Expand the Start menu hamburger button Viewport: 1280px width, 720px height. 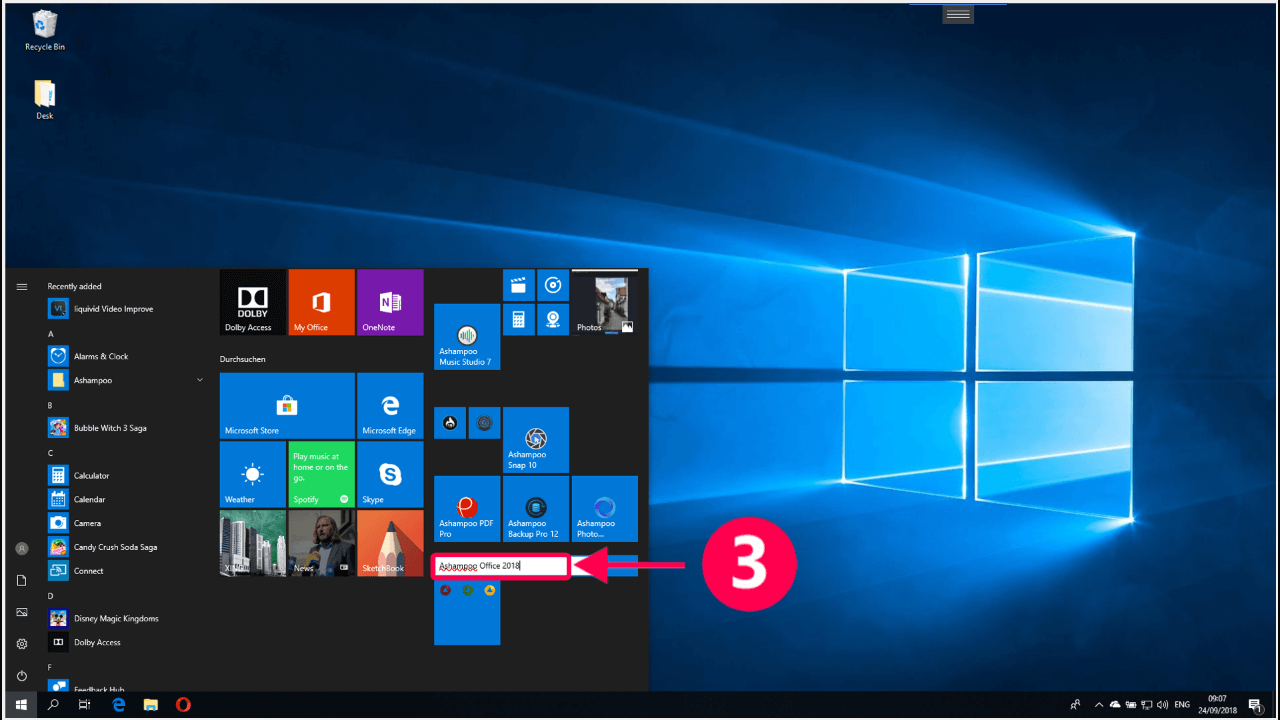pyautogui.click(x=22, y=287)
